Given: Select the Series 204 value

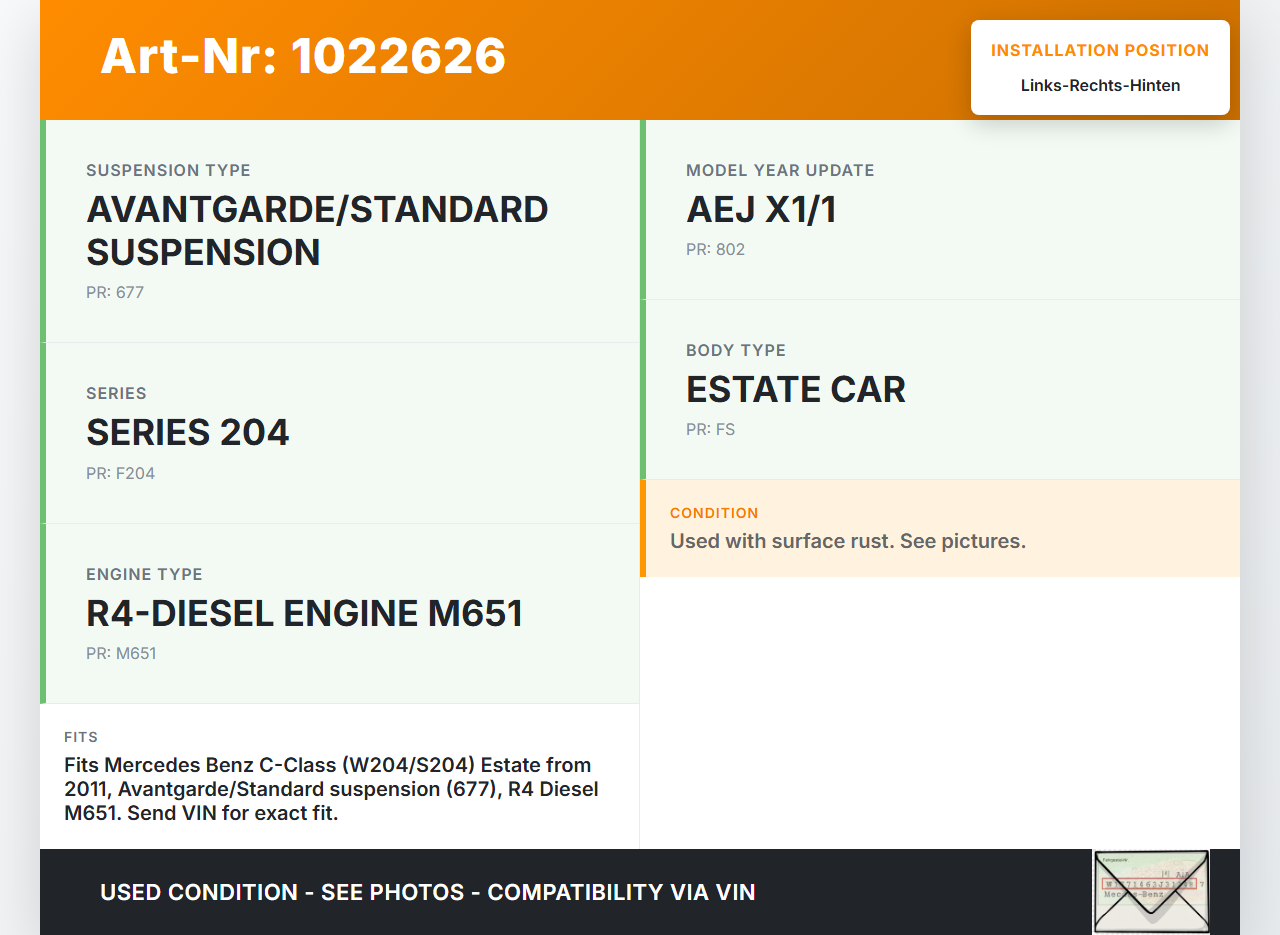Looking at the screenshot, I should click(188, 433).
